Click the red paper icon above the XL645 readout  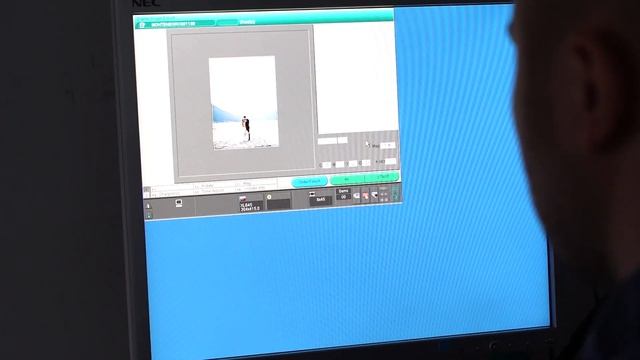pyautogui.click(x=243, y=198)
